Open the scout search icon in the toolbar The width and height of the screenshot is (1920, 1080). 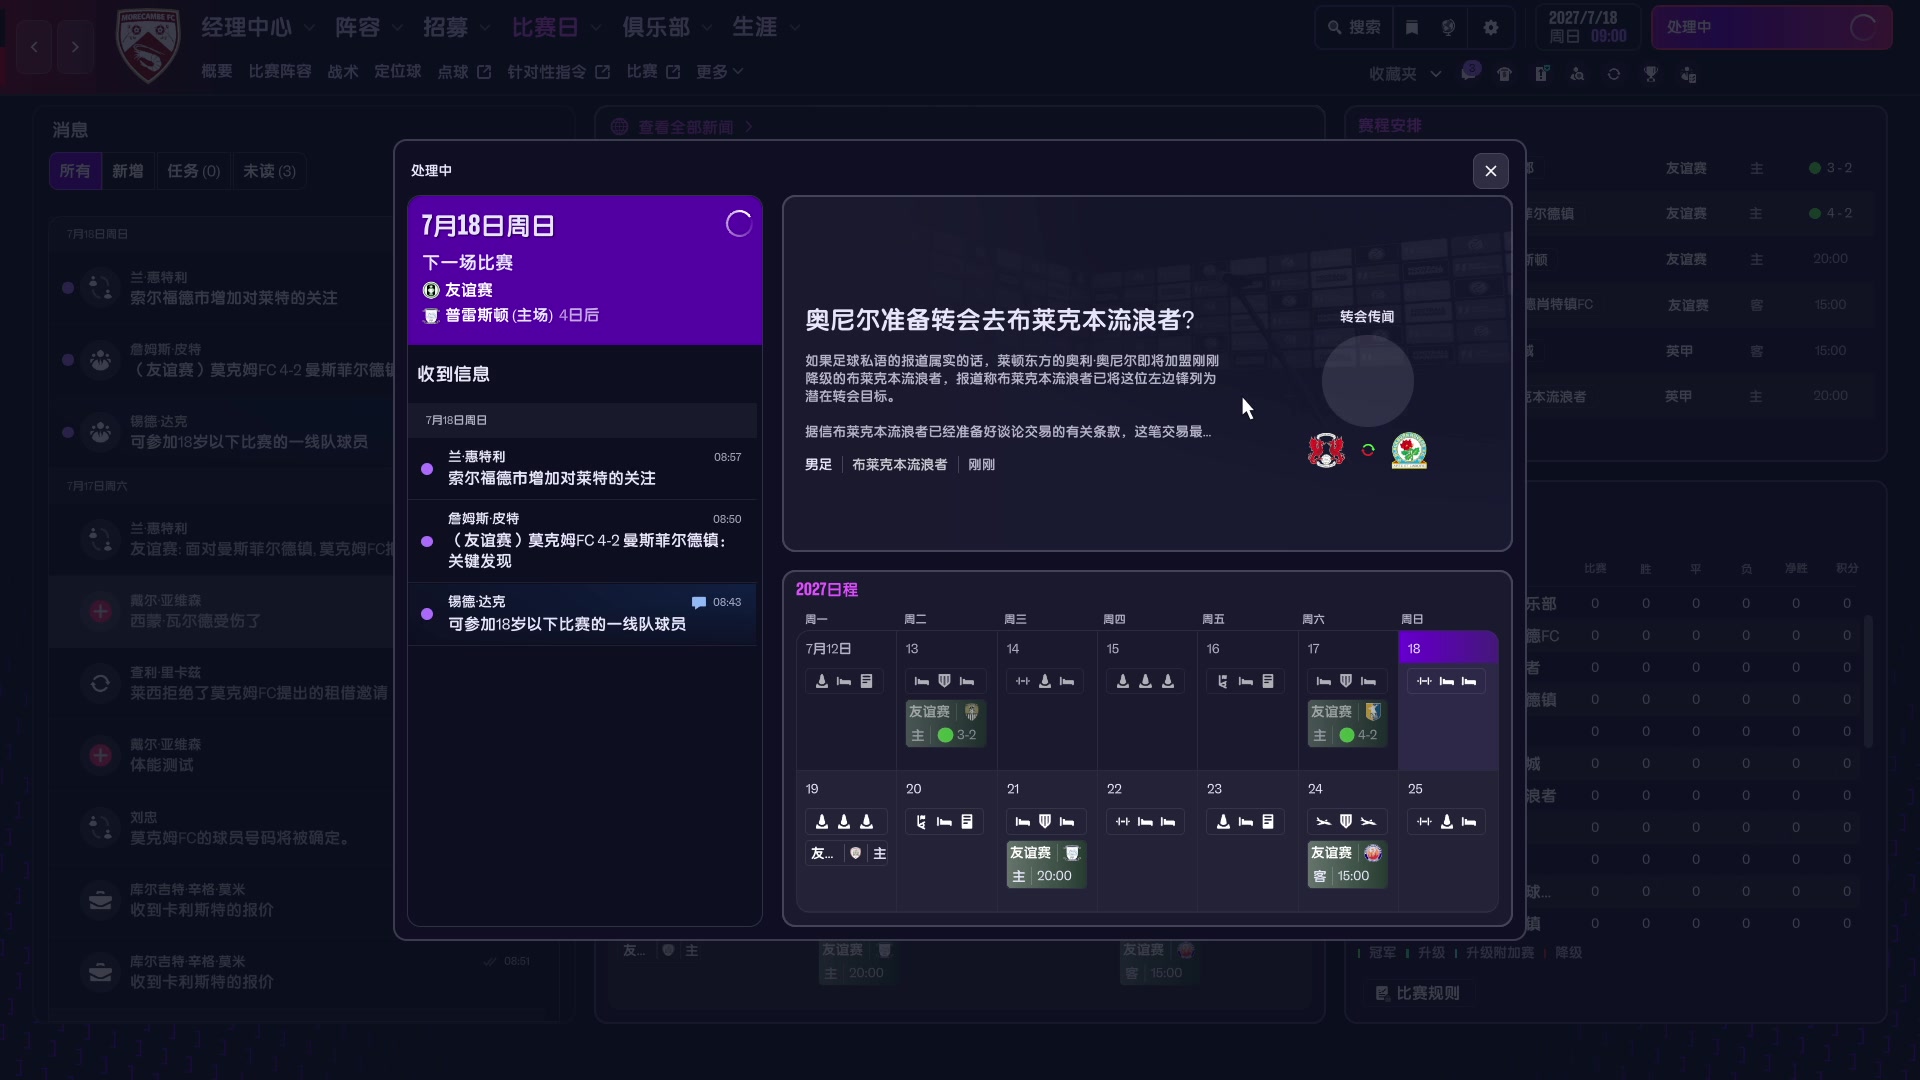click(x=1578, y=74)
